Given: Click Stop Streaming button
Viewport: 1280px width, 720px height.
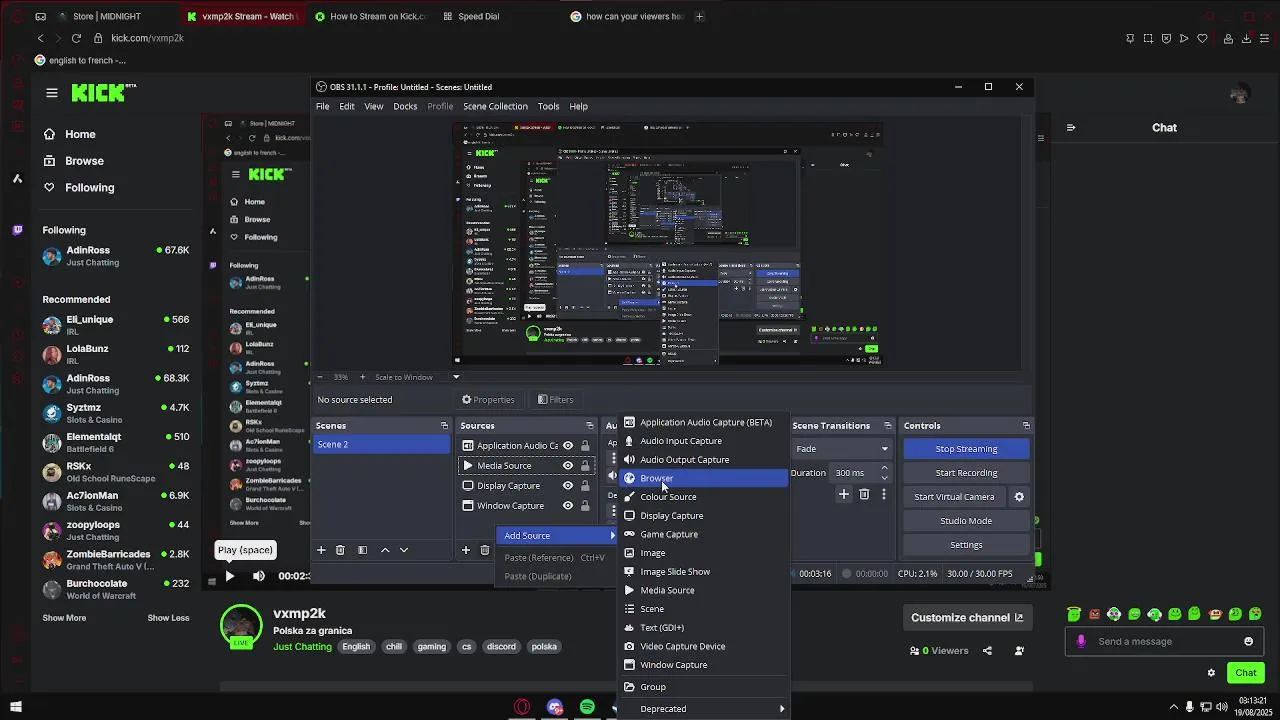Looking at the screenshot, I should [x=966, y=449].
